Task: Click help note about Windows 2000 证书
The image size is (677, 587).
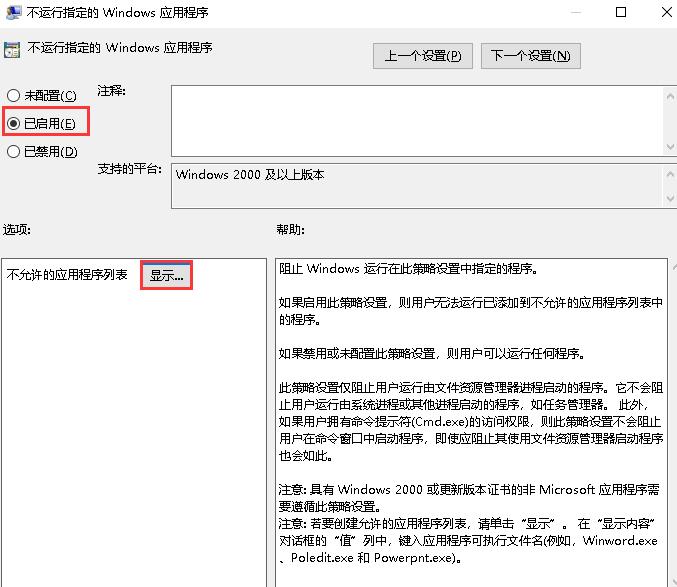Action: [x=469, y=498]
